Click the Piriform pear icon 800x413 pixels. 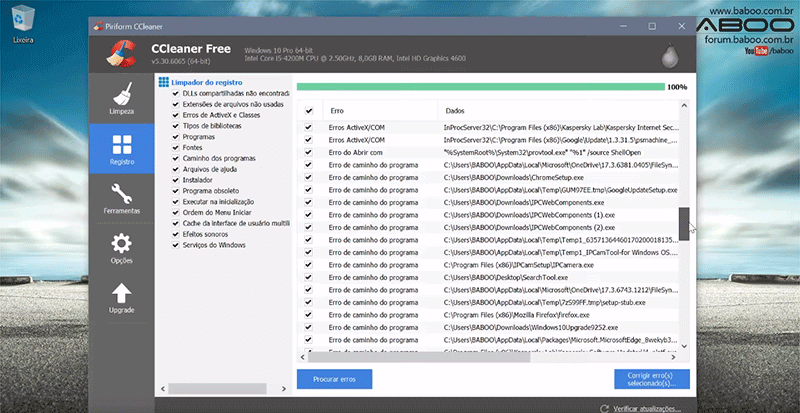[669, 56]
